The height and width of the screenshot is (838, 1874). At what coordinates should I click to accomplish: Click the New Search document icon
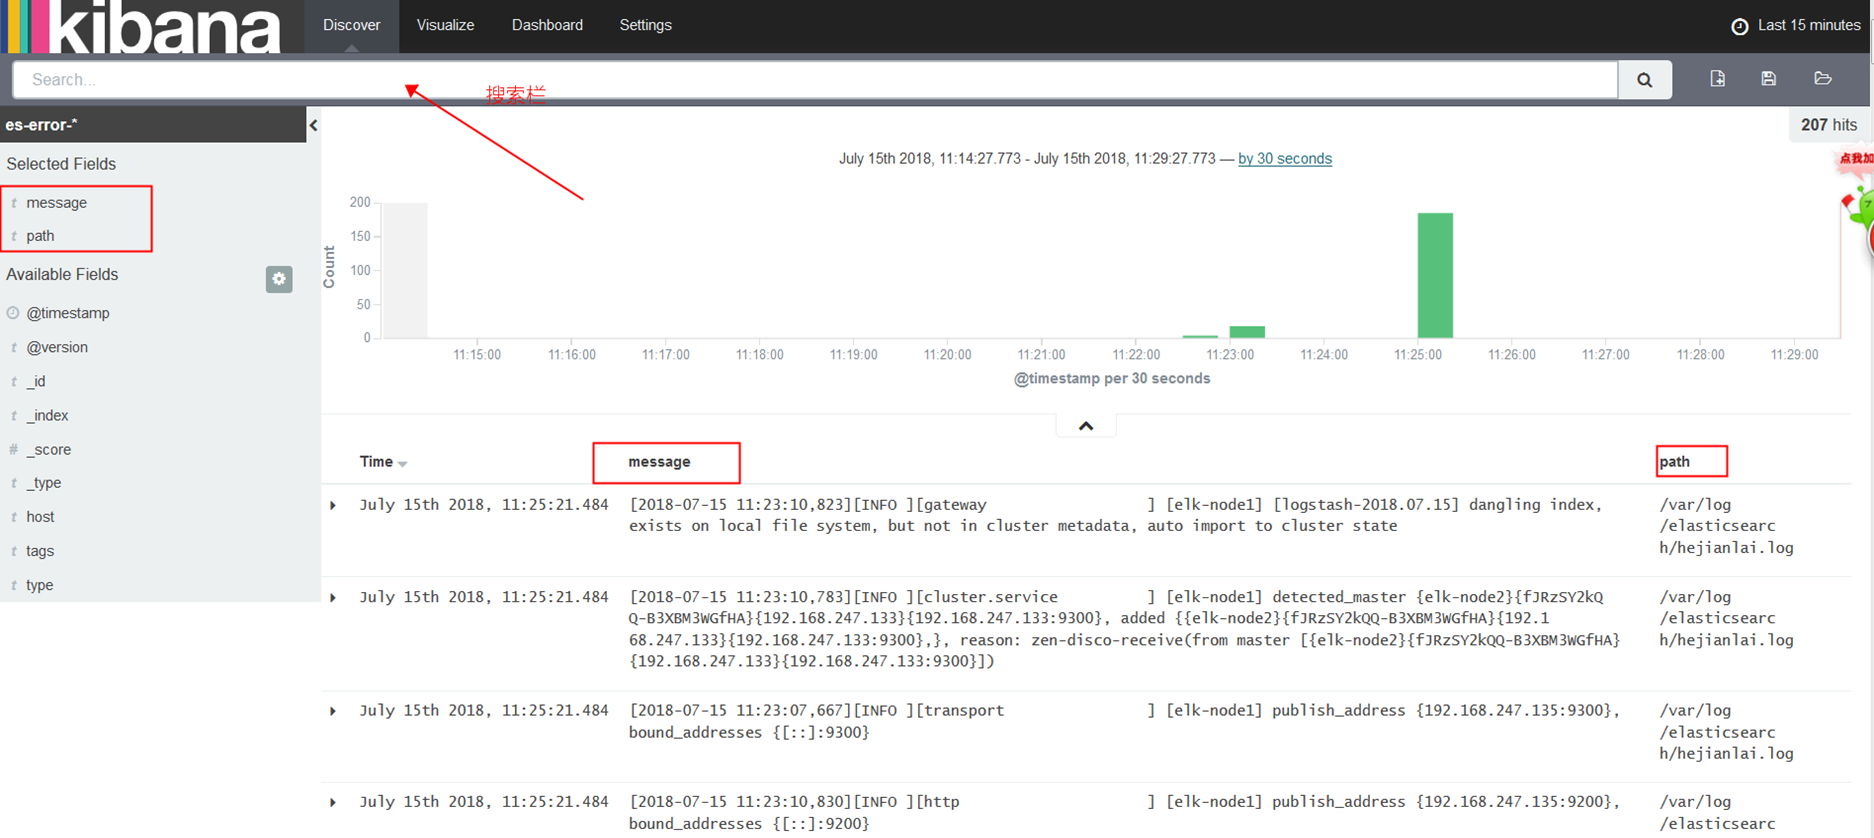(1717, 79)
